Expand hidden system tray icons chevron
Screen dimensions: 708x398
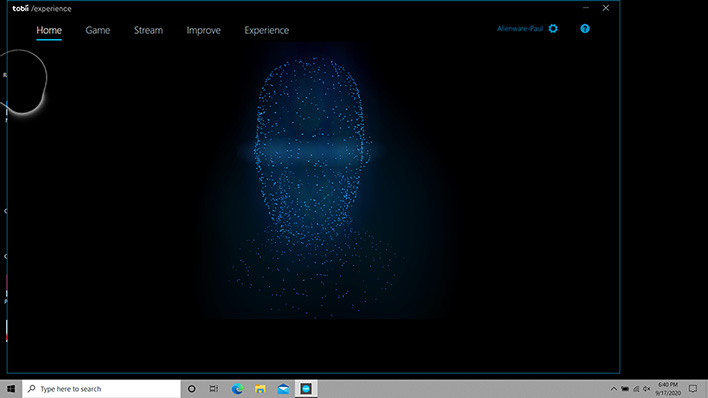(x=614, y=389)
